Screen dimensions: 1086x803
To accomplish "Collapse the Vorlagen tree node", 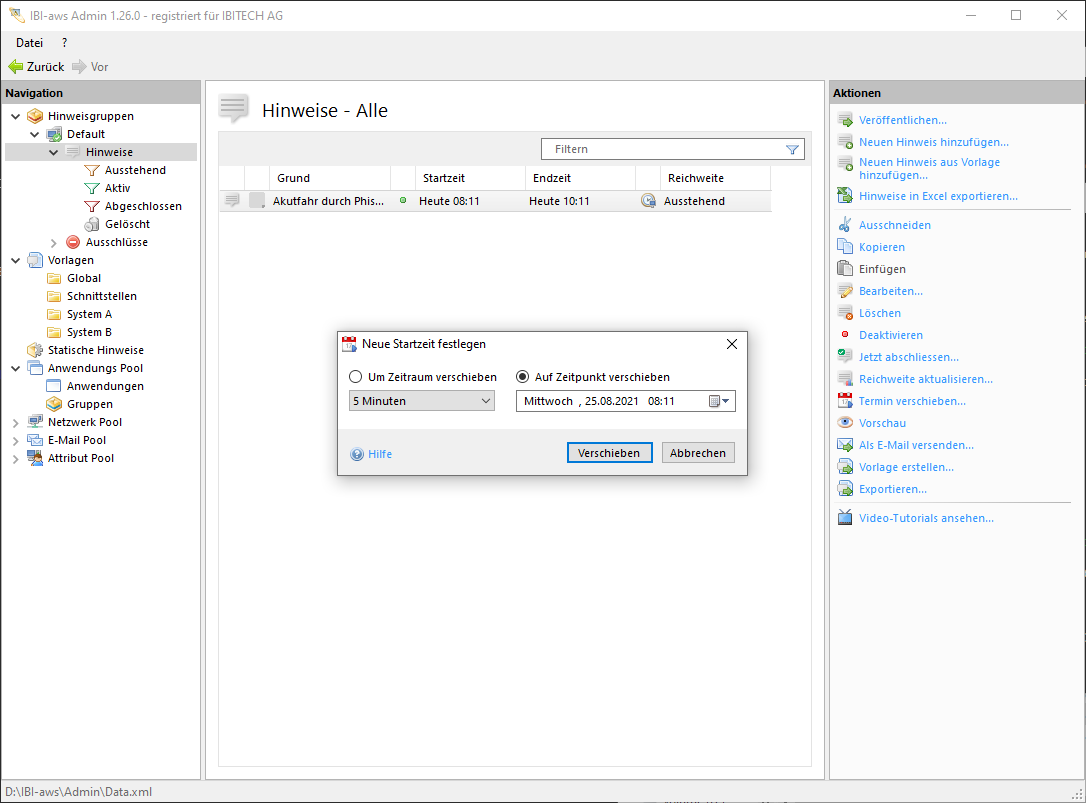I will (16, 260).
